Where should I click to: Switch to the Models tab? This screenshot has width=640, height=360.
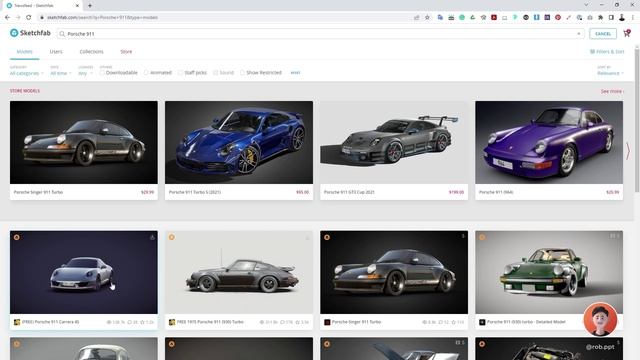(24, 52)
